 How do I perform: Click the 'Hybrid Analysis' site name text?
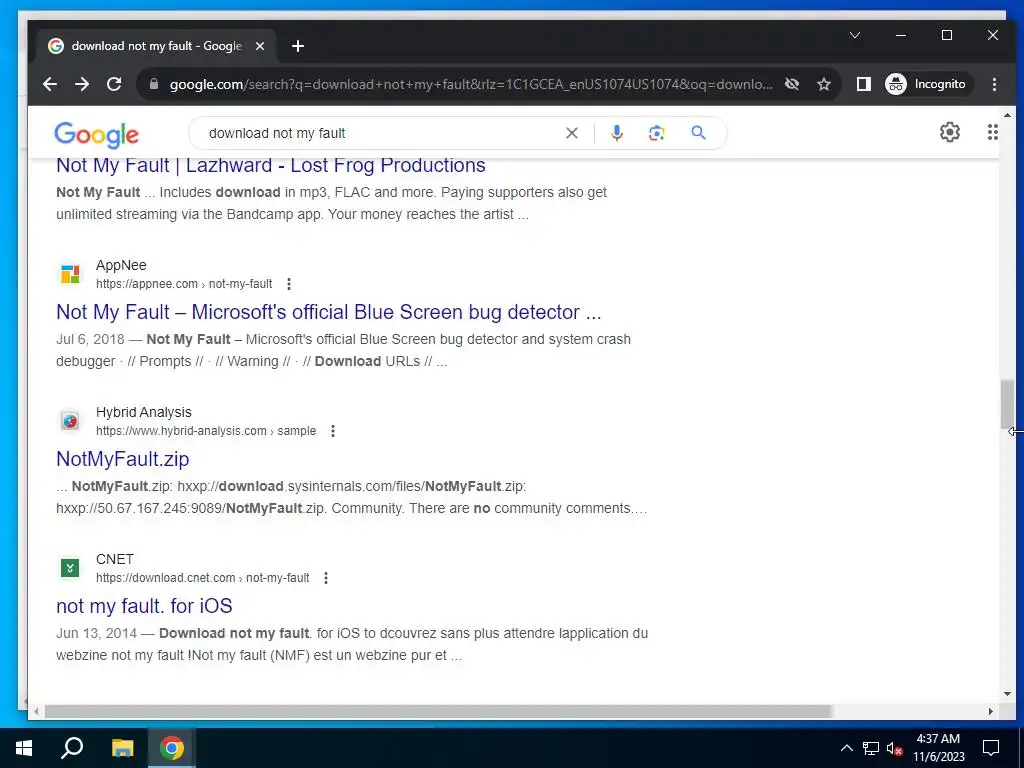point(144,412)
